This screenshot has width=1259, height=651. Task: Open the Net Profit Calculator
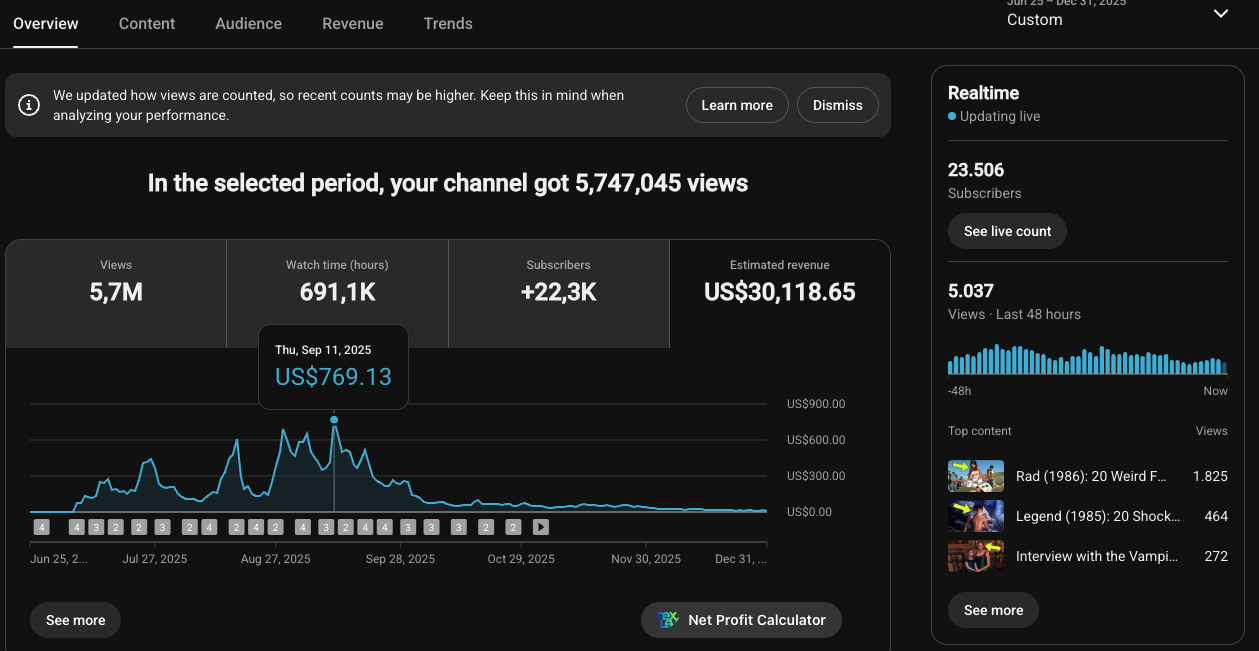pos(741,620)
